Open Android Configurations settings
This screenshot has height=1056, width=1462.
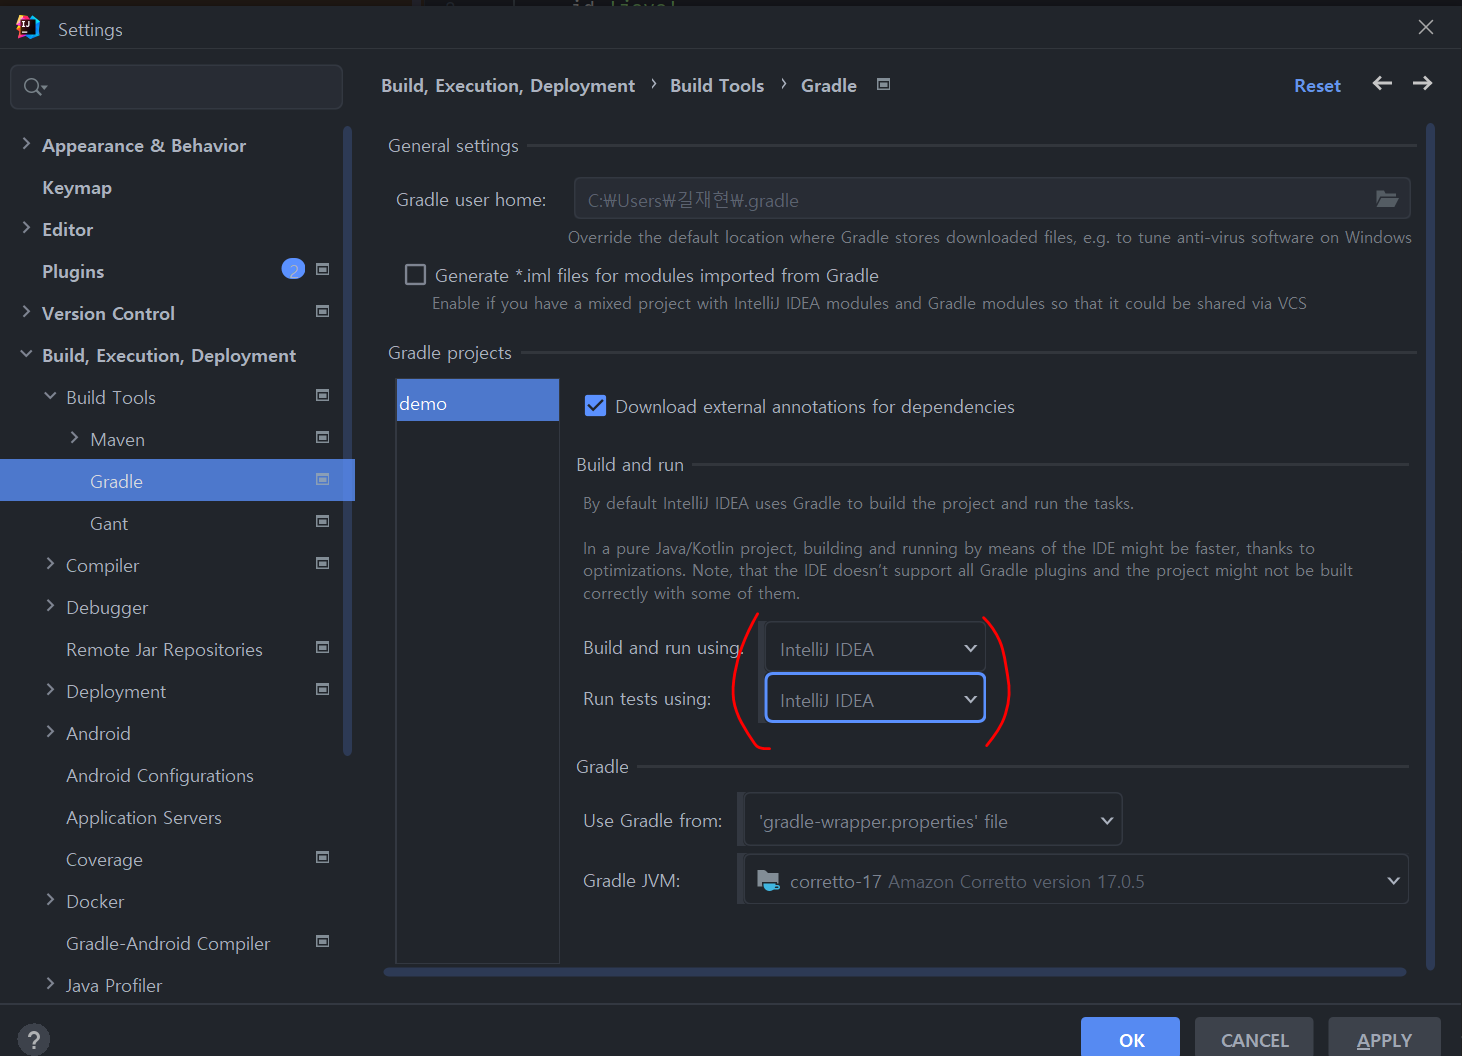pos(160,775)
